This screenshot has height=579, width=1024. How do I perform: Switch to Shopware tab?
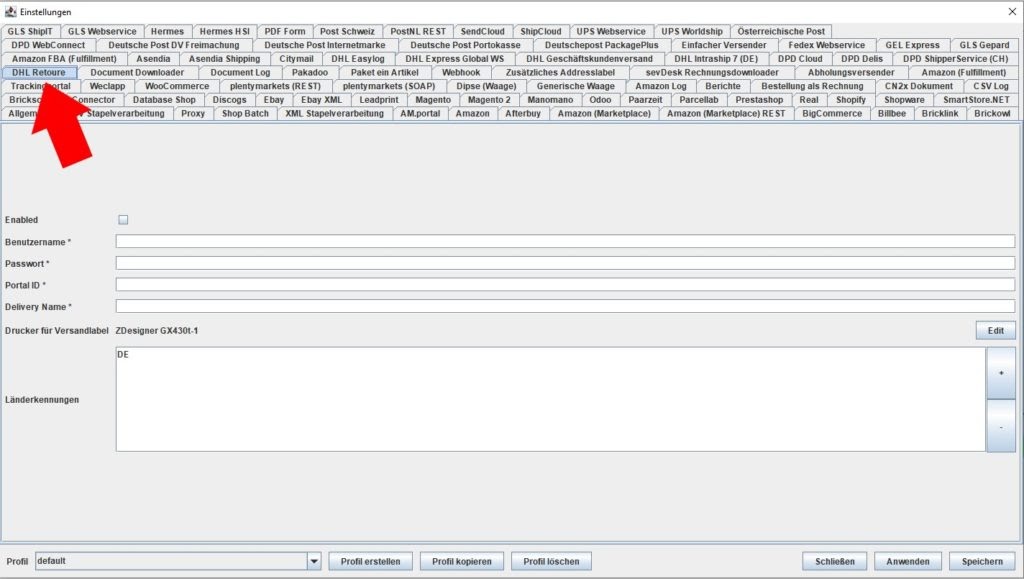tap(904, 100)
